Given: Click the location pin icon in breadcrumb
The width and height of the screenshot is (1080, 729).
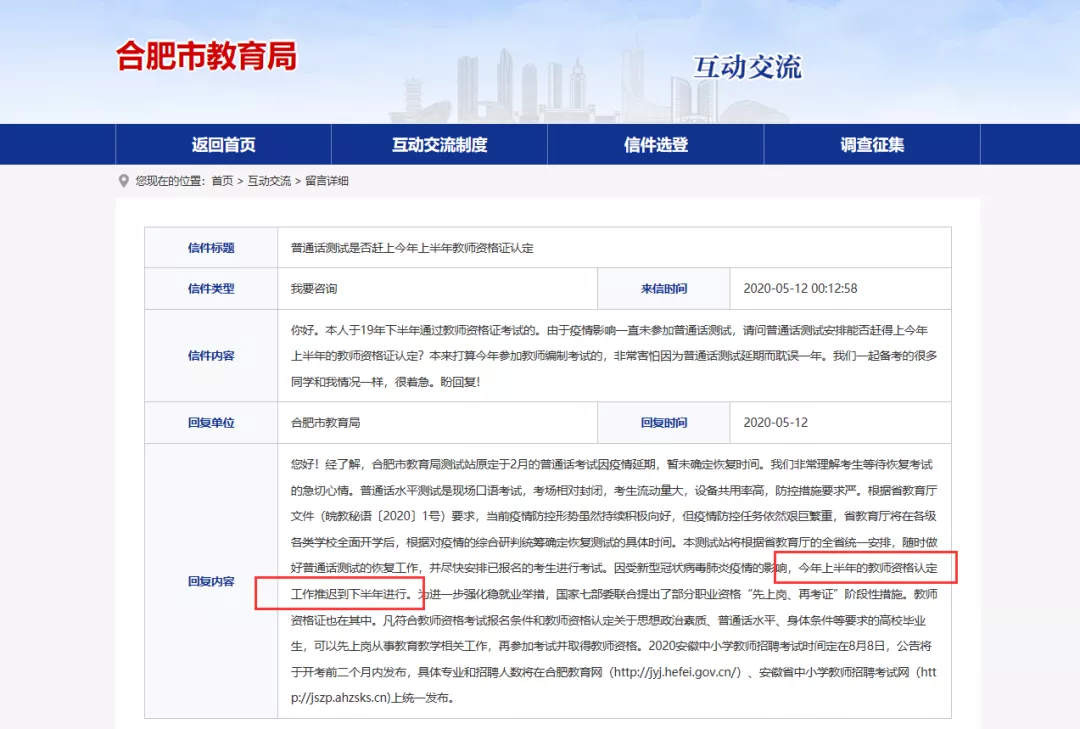Looking at the screenshot, I should click(x=125, y=181).
